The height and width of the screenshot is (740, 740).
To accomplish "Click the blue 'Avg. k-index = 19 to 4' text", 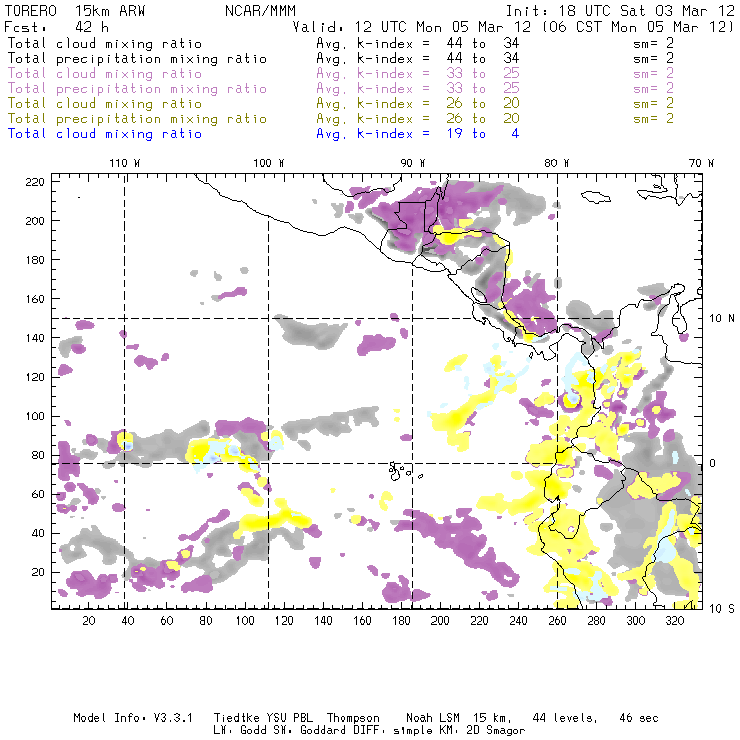I will pyautogui.click(x=418, y=134).
